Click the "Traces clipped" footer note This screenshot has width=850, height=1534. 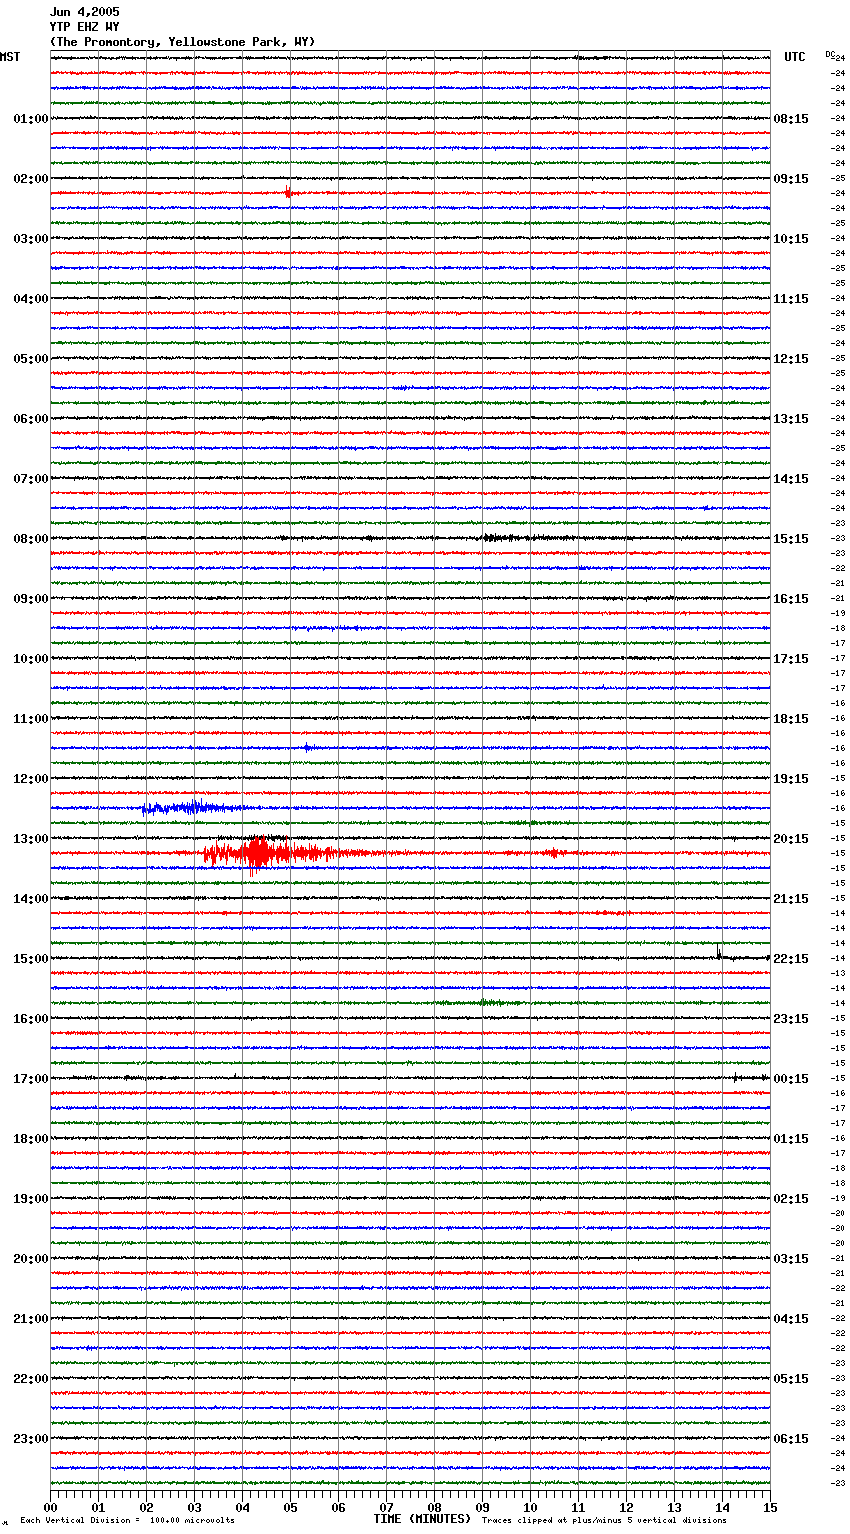(x=604, y=1521)
